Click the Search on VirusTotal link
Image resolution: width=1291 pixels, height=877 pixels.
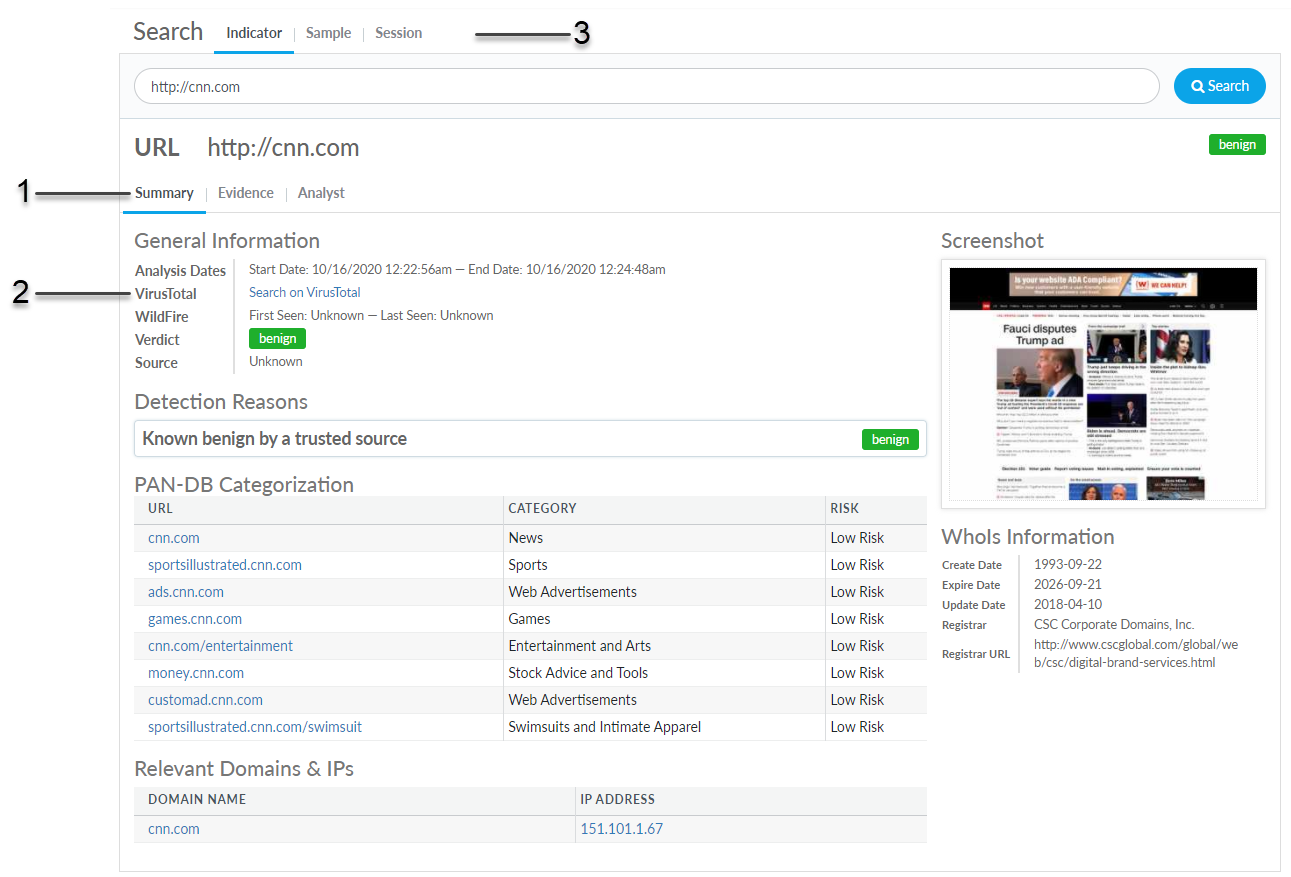click(x=304, y=292)
